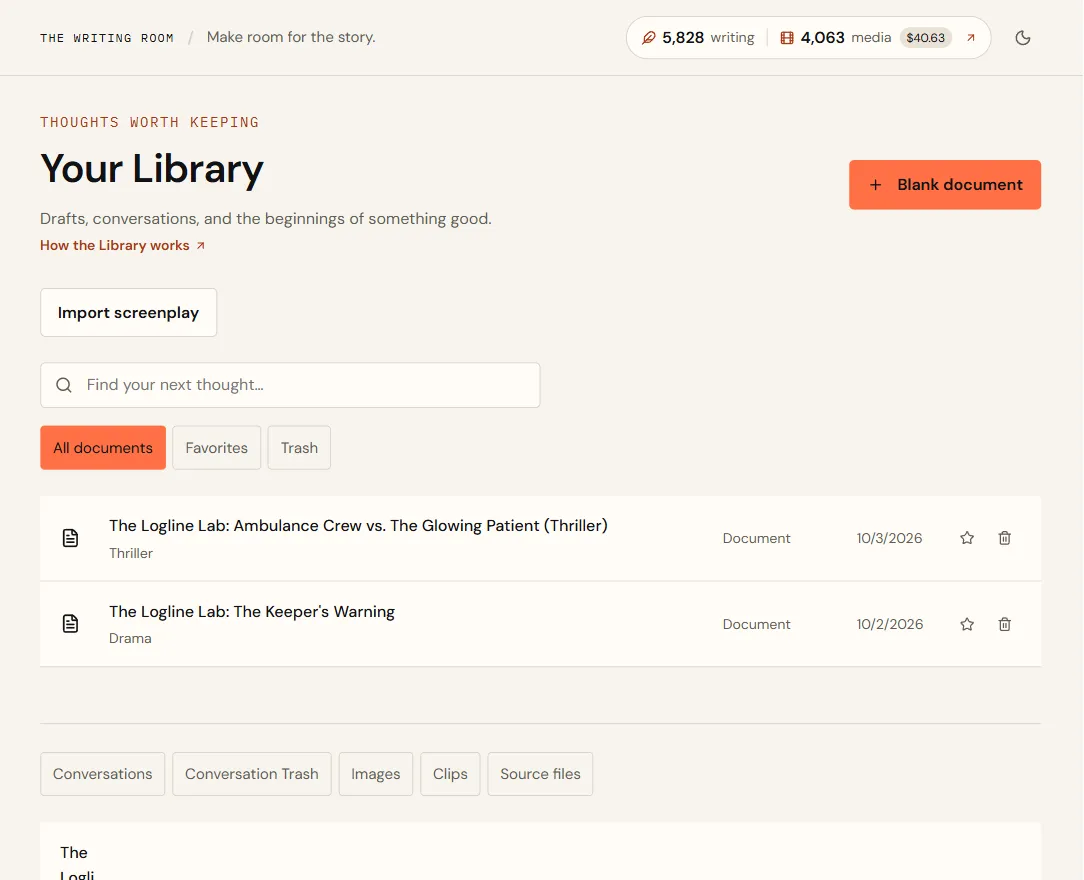The image size is (1084, 880).
Task: Click The Keeper's Warning document file icon
Action: pos(71,624)
